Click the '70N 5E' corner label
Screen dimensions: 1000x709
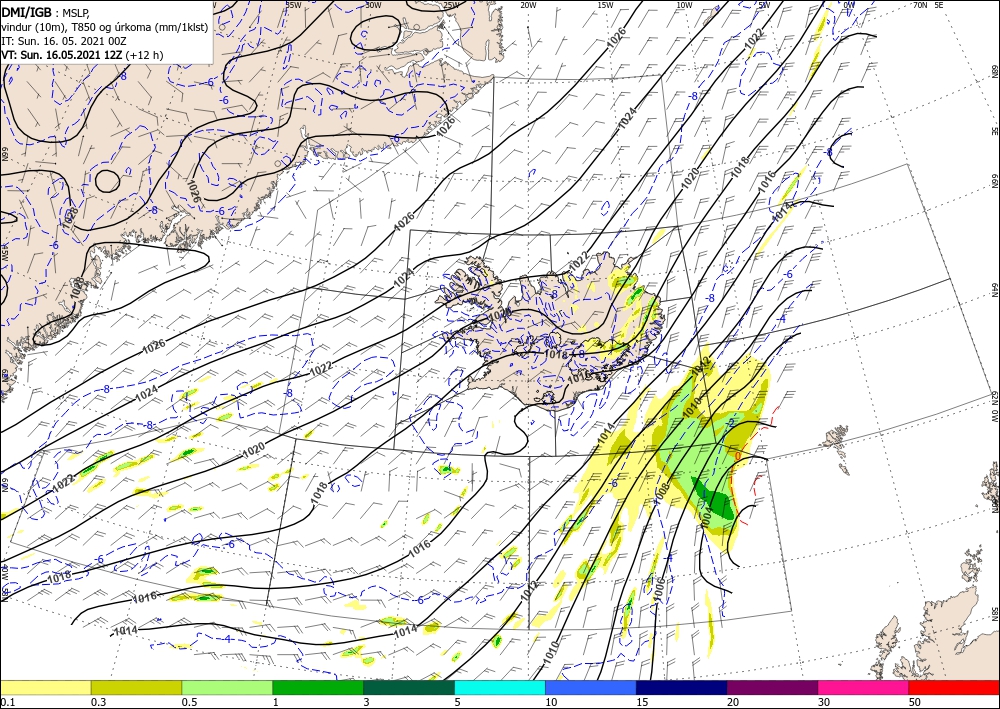pyautogui.click(x=928, y=5)
